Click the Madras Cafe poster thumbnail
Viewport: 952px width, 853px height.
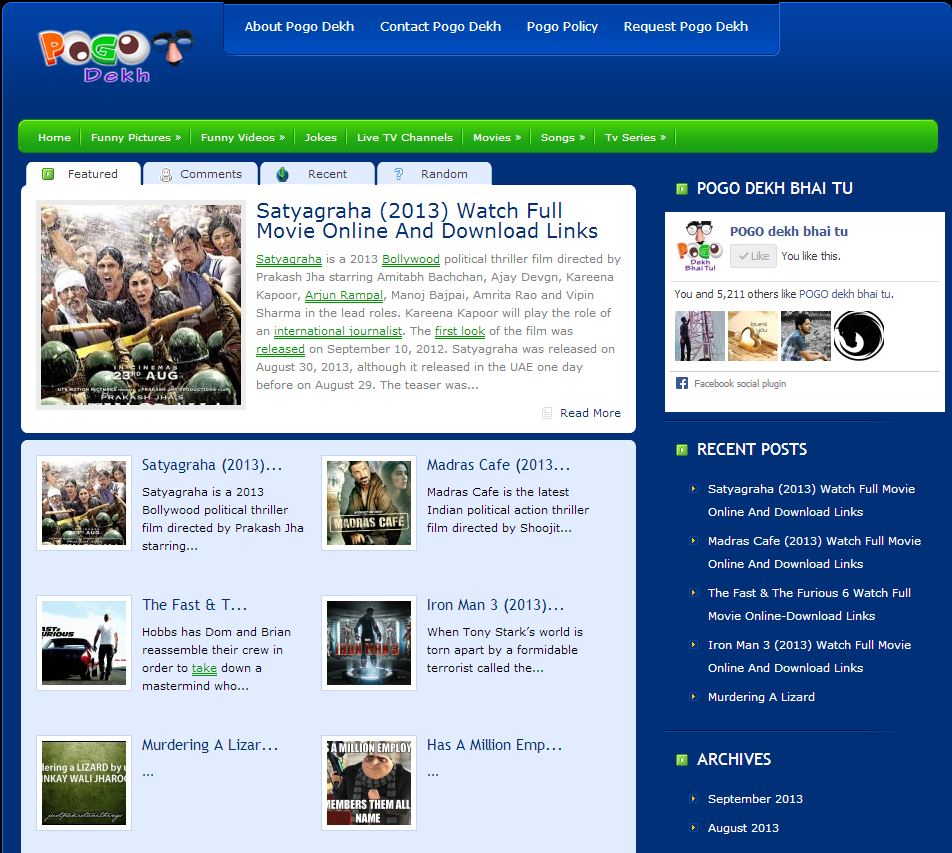click(x=369, y=503)
